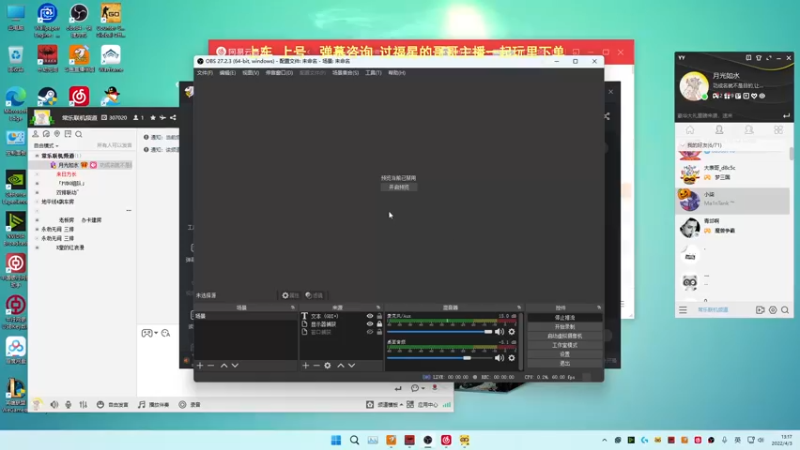Image resolution: width=800 pixels, height=450 pixels.
Task: Select friend 小呆 in YY friends list
Action: [733, 199]
